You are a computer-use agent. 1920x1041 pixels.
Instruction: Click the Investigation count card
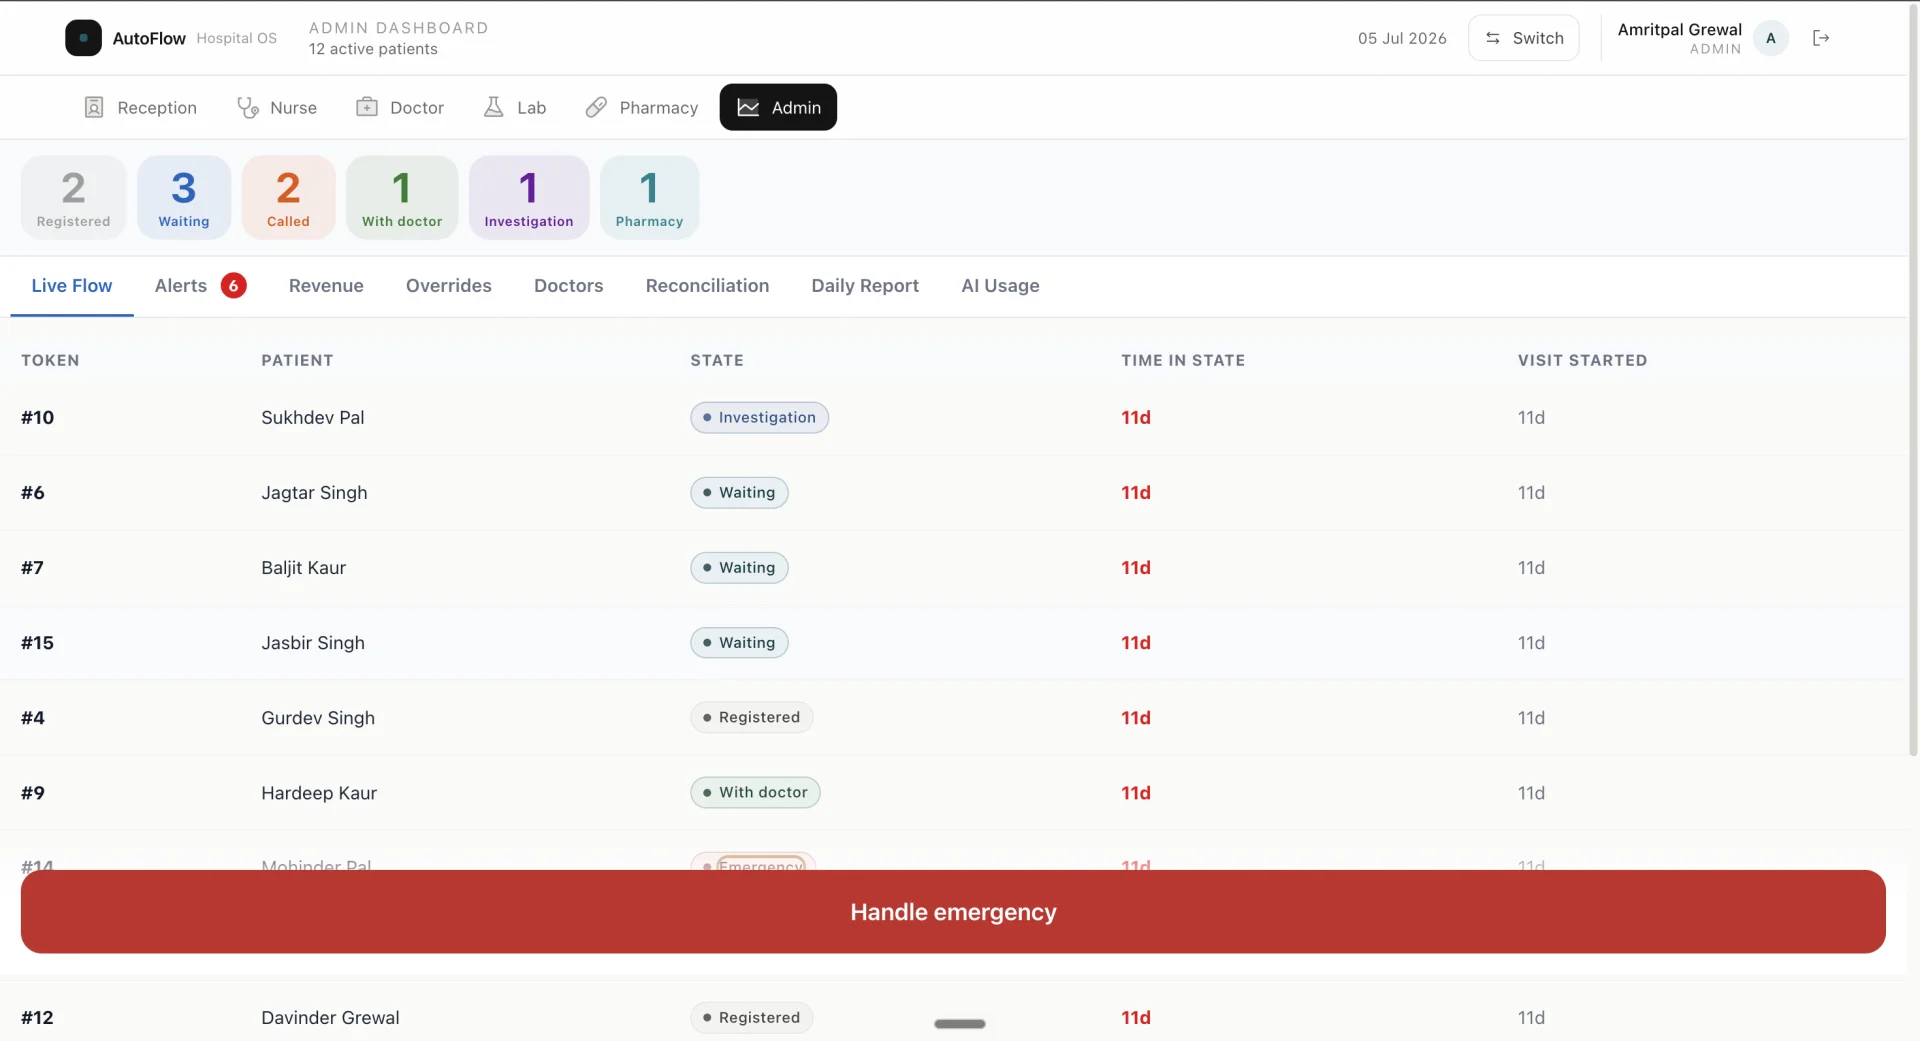[529, 197]
